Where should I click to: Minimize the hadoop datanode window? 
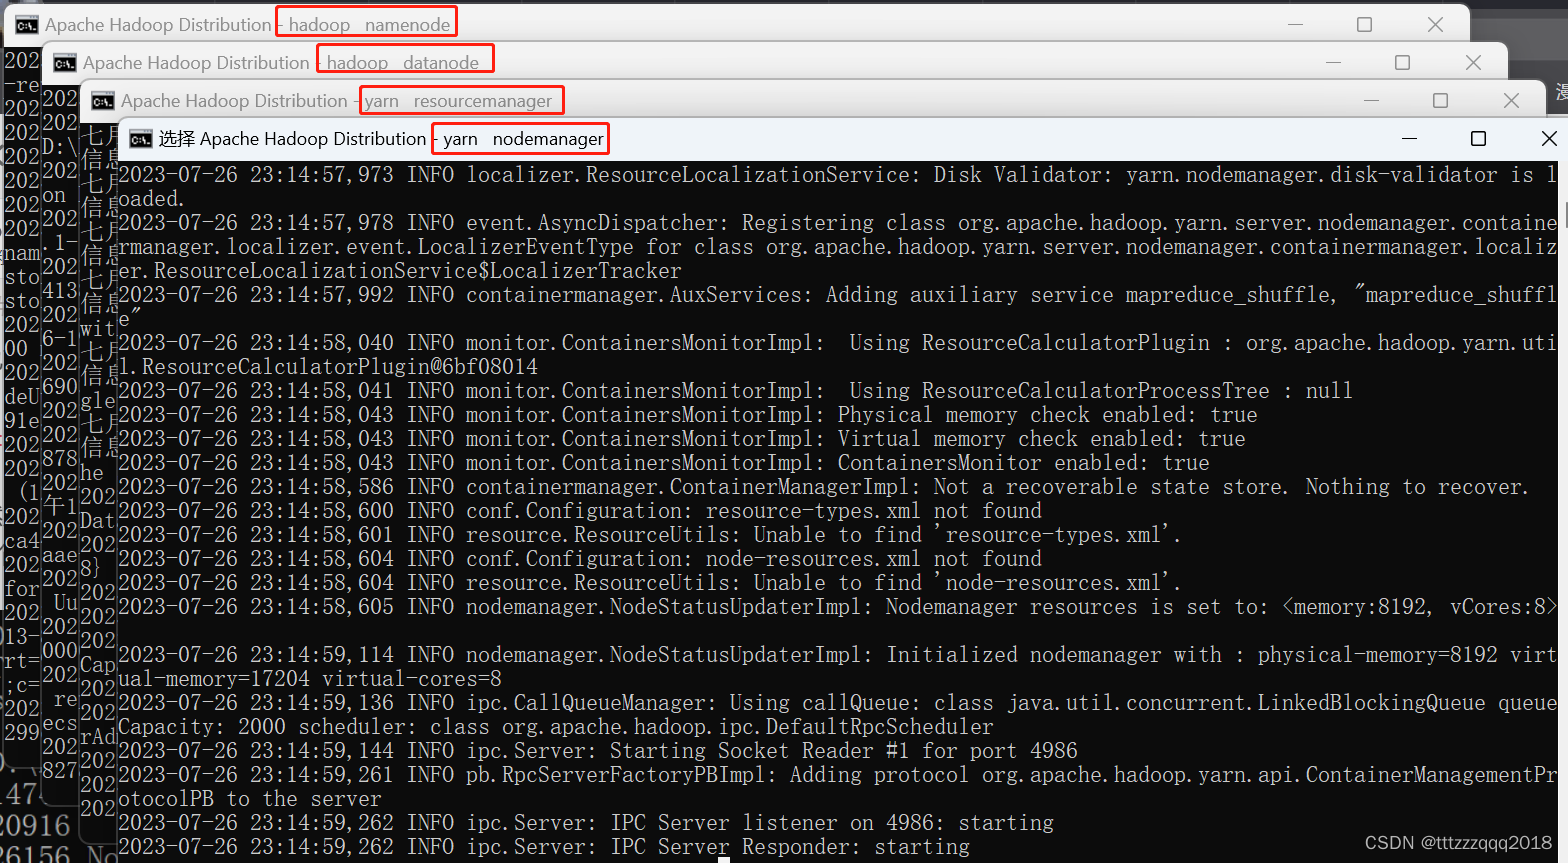pyautogui.click(x=1333, y=62)
